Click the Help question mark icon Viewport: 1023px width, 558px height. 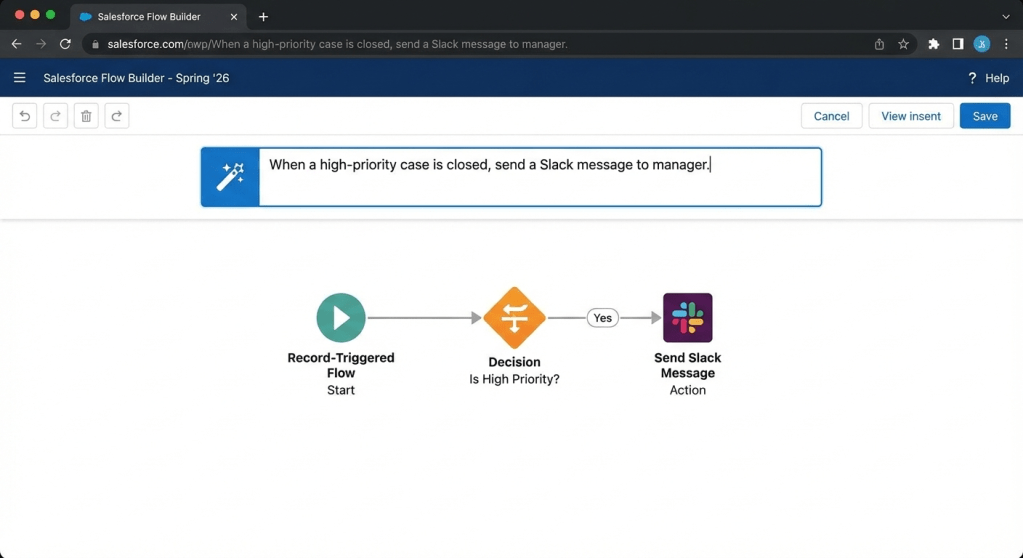pos(972,78)
